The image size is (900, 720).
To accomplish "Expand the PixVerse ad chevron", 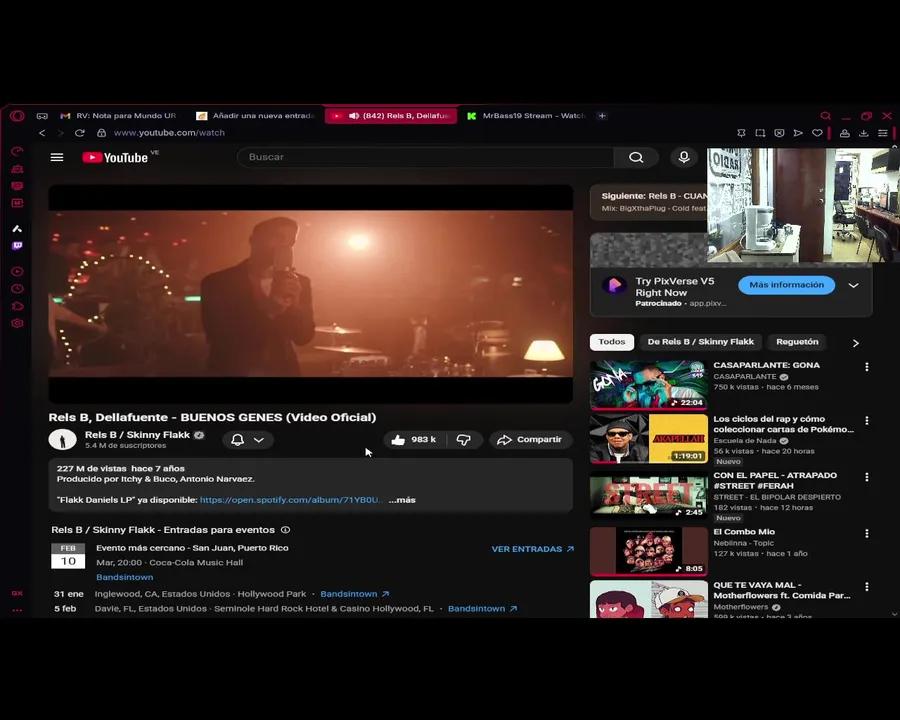I will point(854,285).
